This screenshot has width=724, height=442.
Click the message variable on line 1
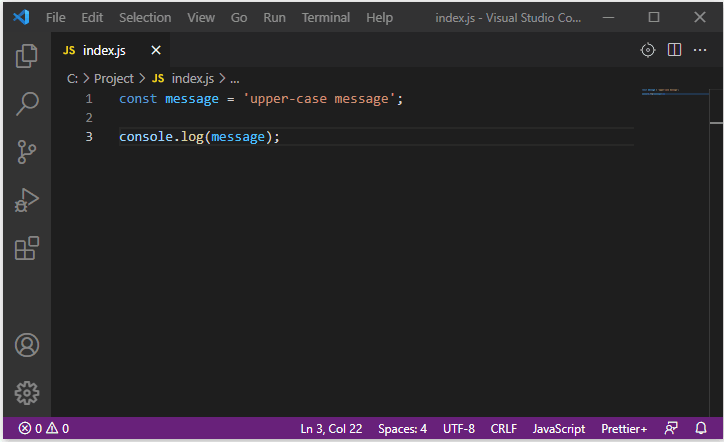192,99
